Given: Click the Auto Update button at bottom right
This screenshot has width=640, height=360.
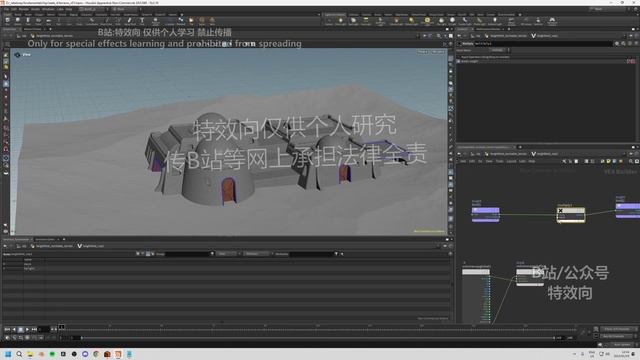Looking at the screenshot, I should click(x=622, y=344).
